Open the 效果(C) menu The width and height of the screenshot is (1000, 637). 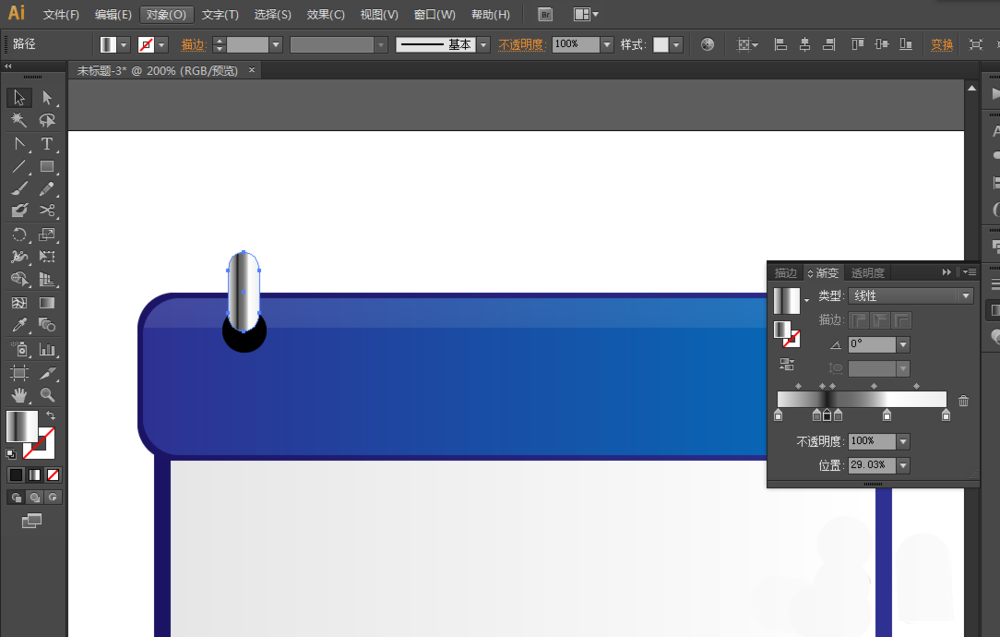pos(325,14)
